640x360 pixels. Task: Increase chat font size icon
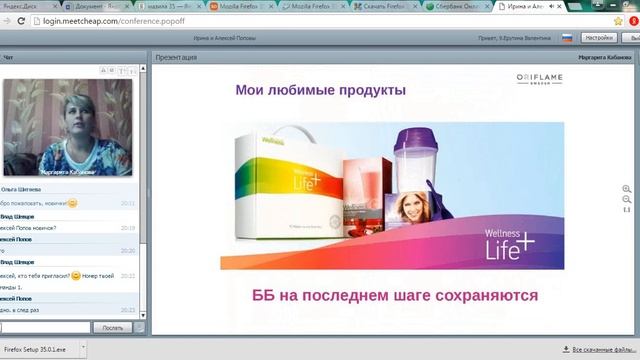click(122, 71)
